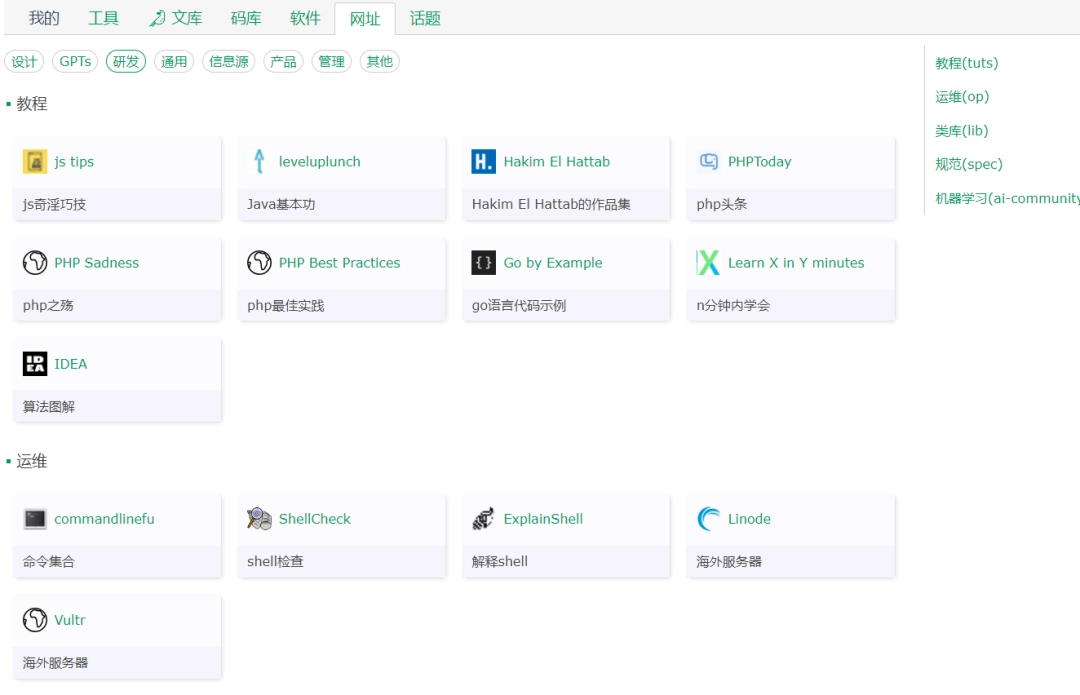Open the leveluplunch link
Image resolution: width=1080 pixels, height=695 pixels.
click(x=320, y=162)
